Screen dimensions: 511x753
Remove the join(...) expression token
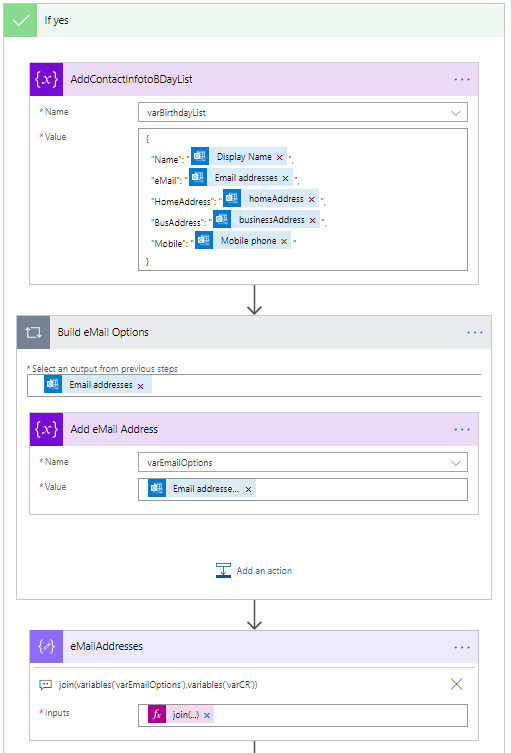pyautogui.click(x=207, y=716)
